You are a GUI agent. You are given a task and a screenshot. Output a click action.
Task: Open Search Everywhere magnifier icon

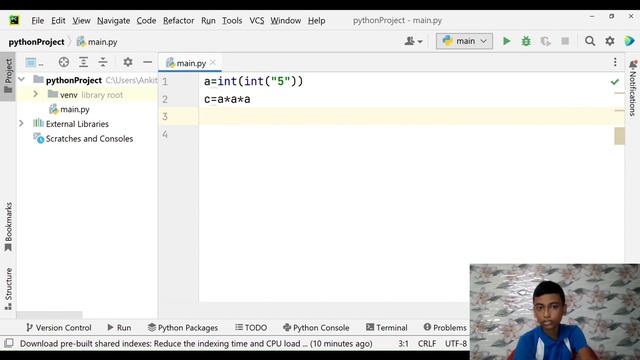point(590,41)
